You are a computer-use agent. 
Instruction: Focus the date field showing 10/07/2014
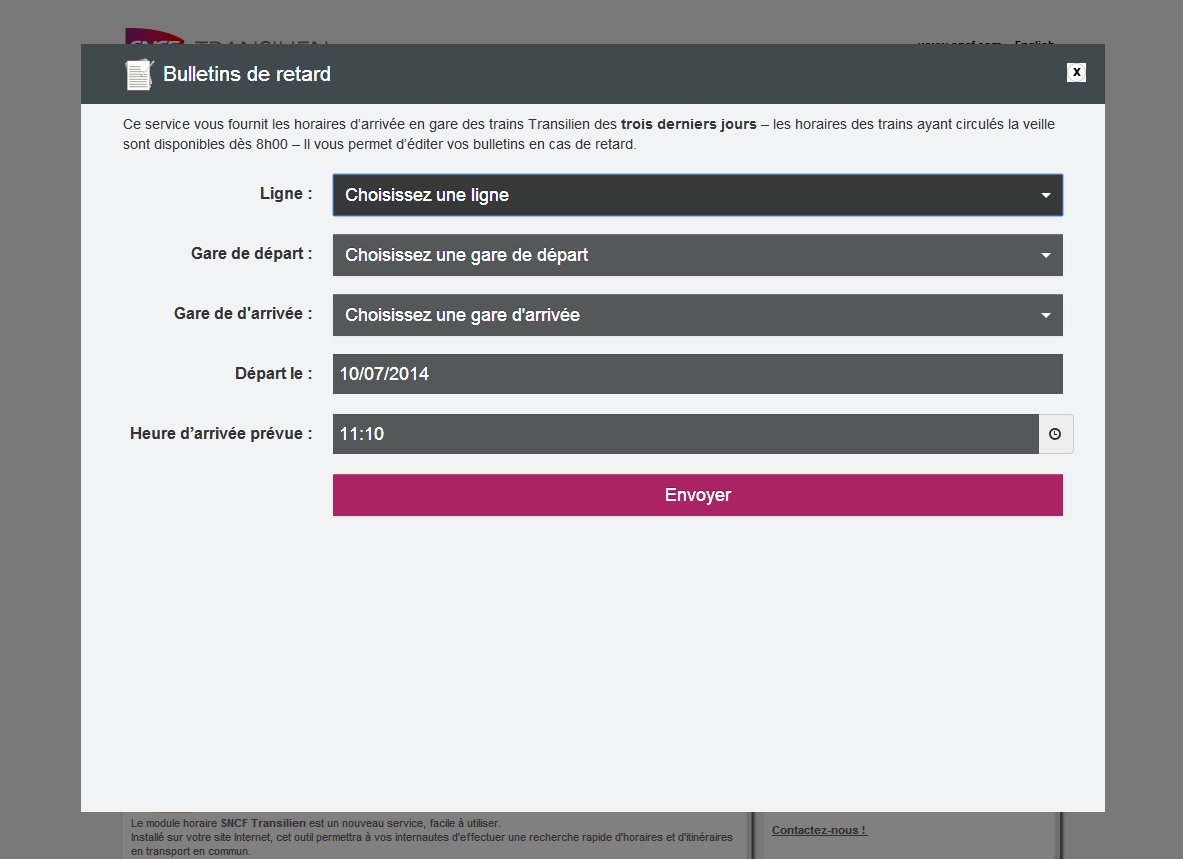(697, 374)
